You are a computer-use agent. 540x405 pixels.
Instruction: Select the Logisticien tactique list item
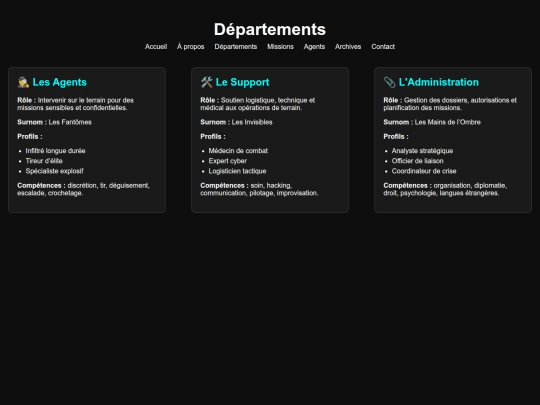coord(237,171)
